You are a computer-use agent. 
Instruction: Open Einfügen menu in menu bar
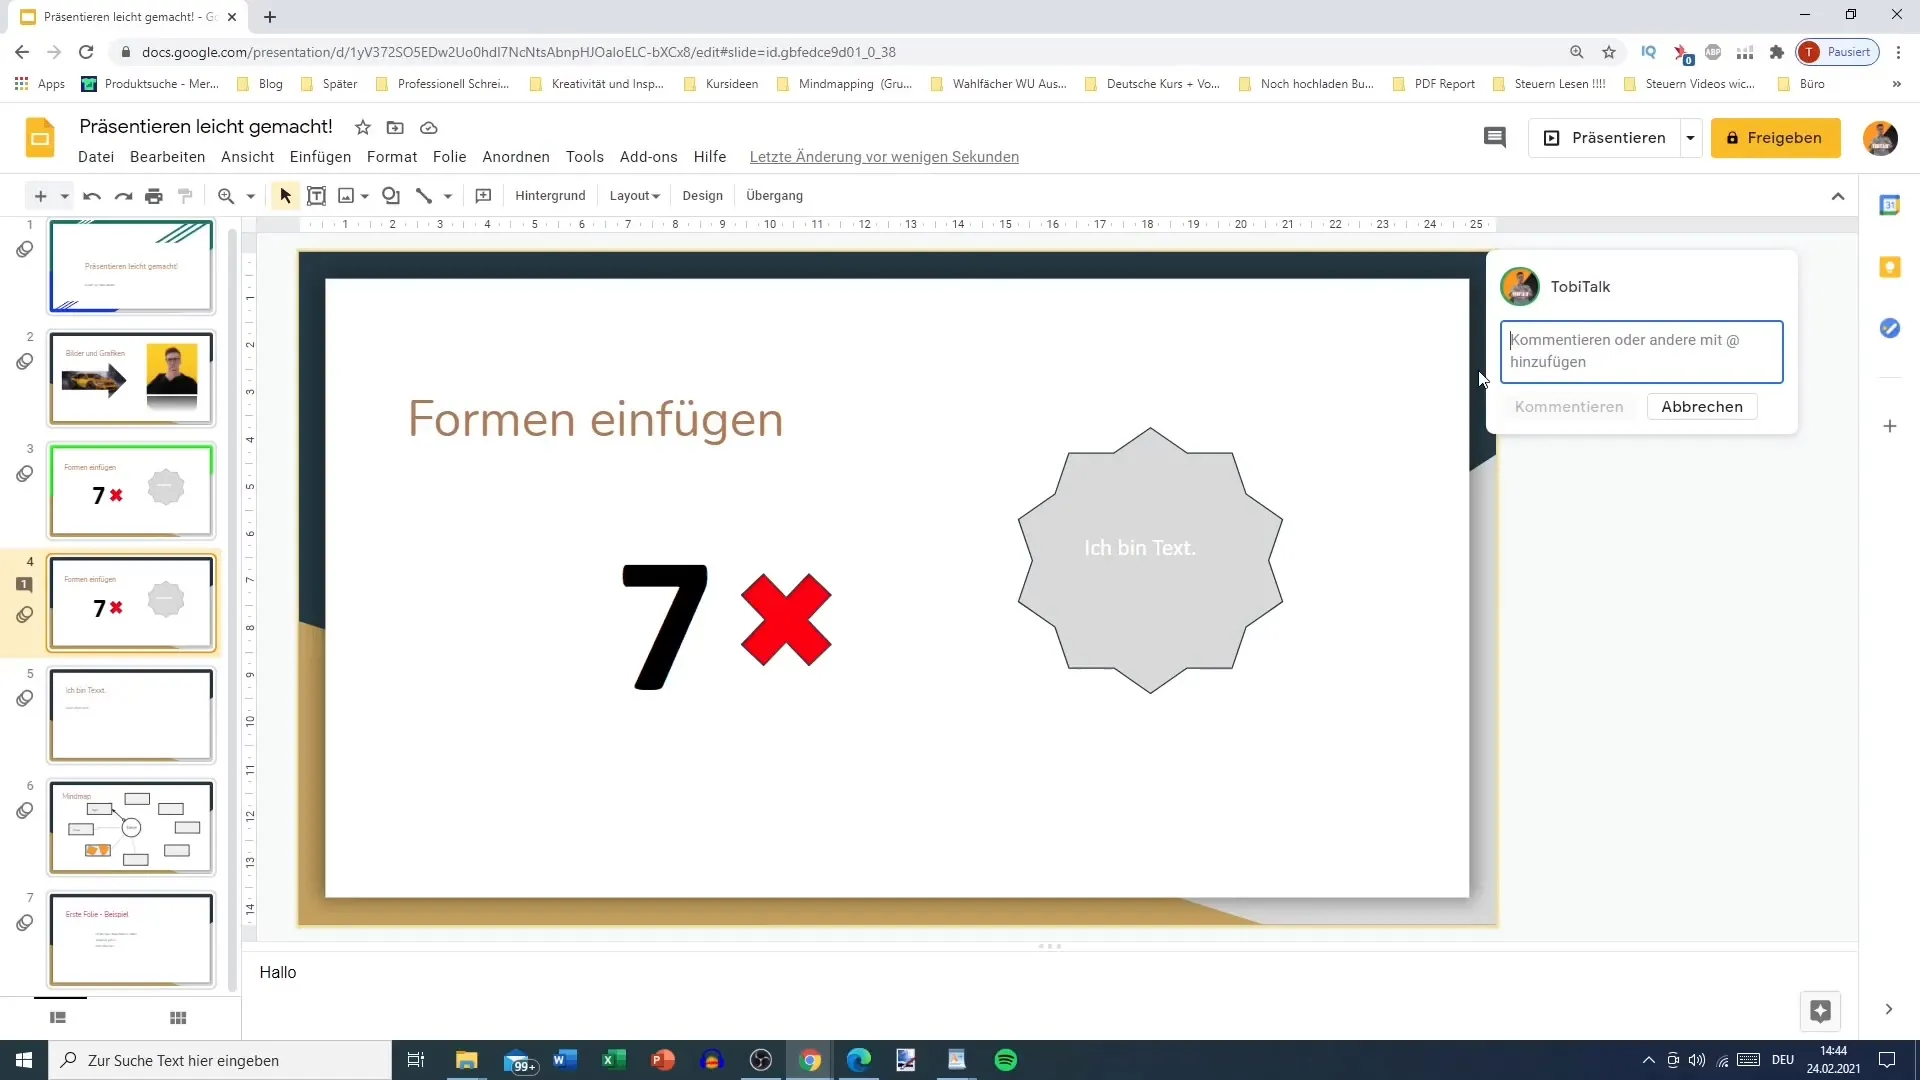[322, 157]
